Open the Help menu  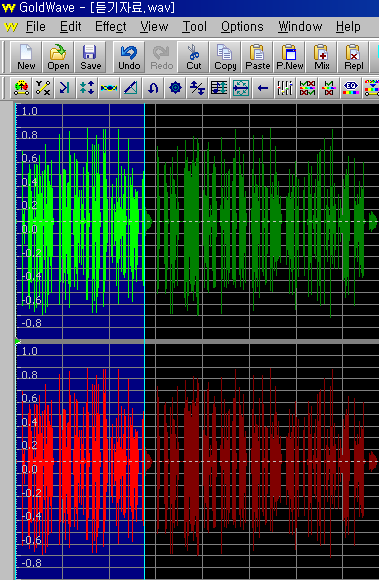[348, 27]
